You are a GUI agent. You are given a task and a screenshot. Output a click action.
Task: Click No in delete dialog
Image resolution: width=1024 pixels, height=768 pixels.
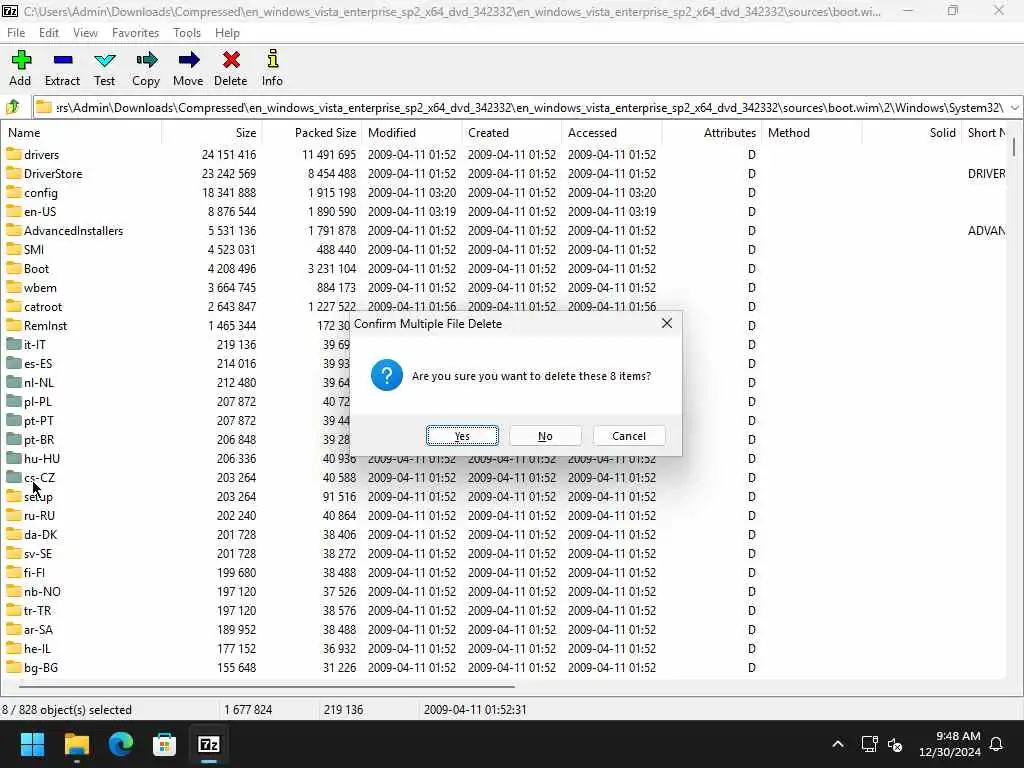point(545,436)
